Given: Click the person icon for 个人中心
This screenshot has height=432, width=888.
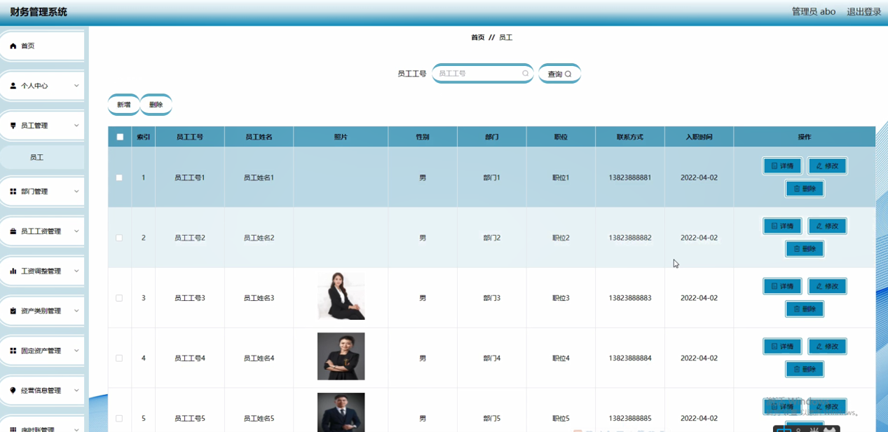Looking at the screenshot, I should [x=13, y=86].
